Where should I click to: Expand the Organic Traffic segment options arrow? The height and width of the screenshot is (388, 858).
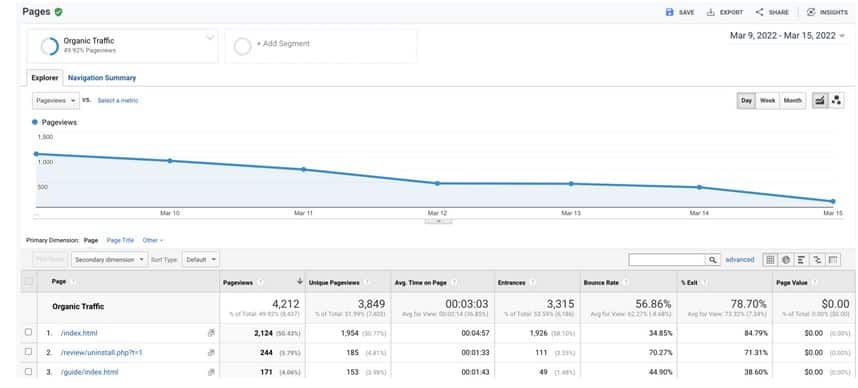click(x=210, y=38)
